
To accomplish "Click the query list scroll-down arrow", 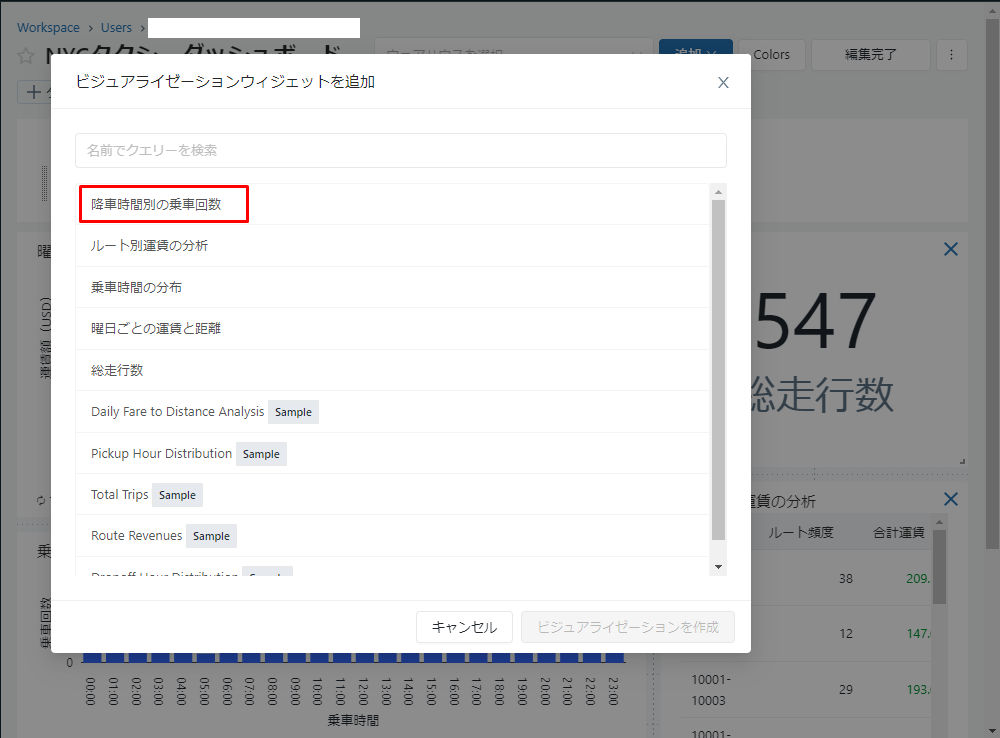I will 718,567.
